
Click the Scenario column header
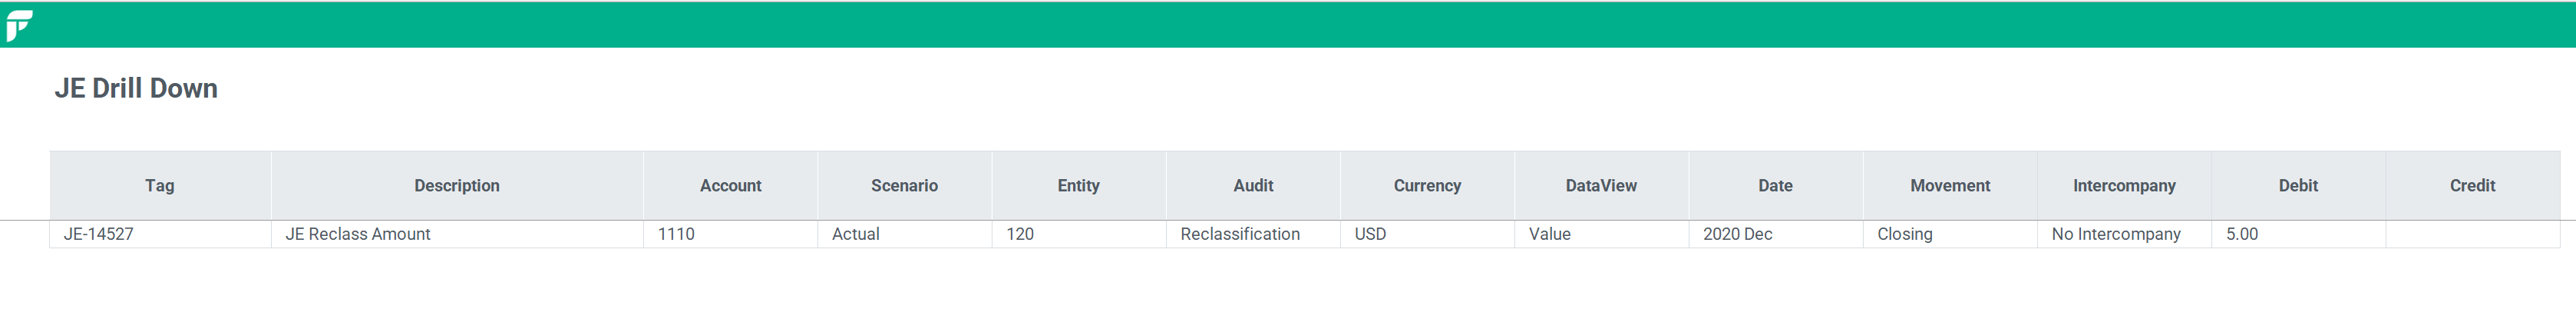pyautogui.click(x=904, y=186)
